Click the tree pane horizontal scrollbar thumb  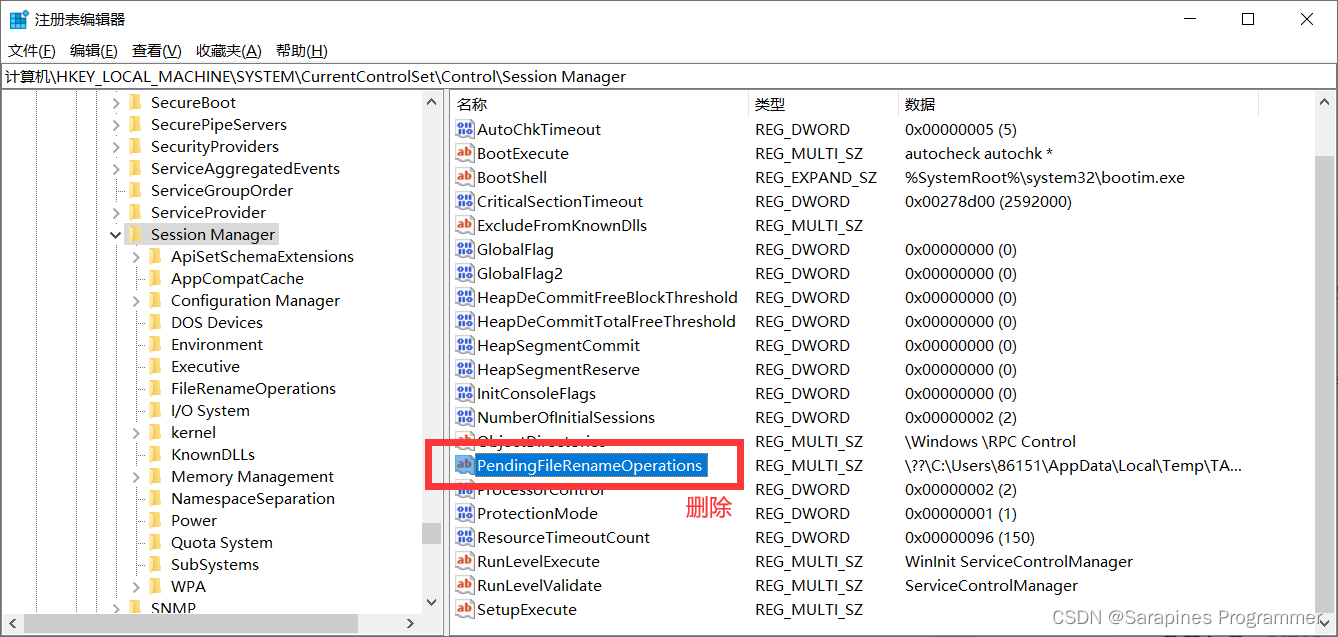(190, 623)
